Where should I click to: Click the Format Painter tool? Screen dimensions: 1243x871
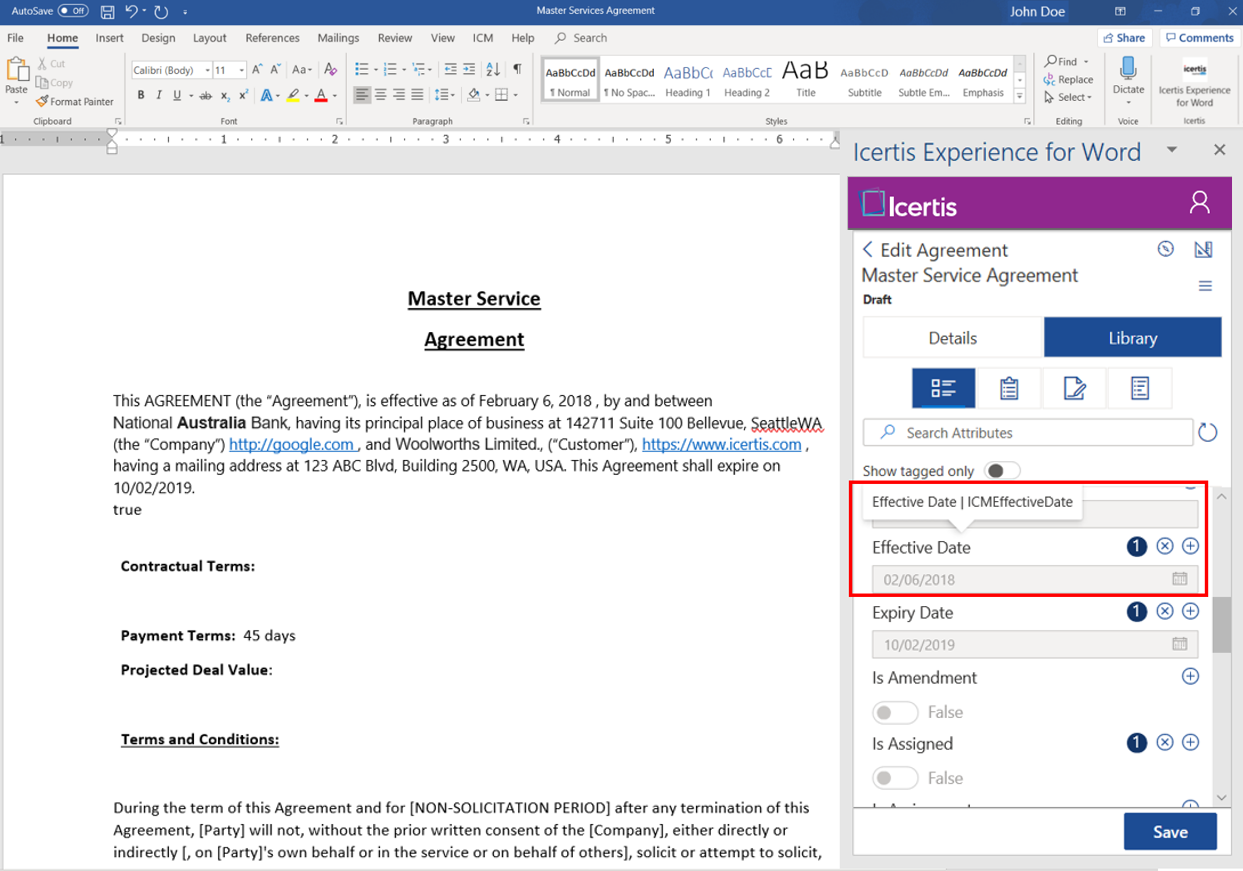[x=75, y=101]
